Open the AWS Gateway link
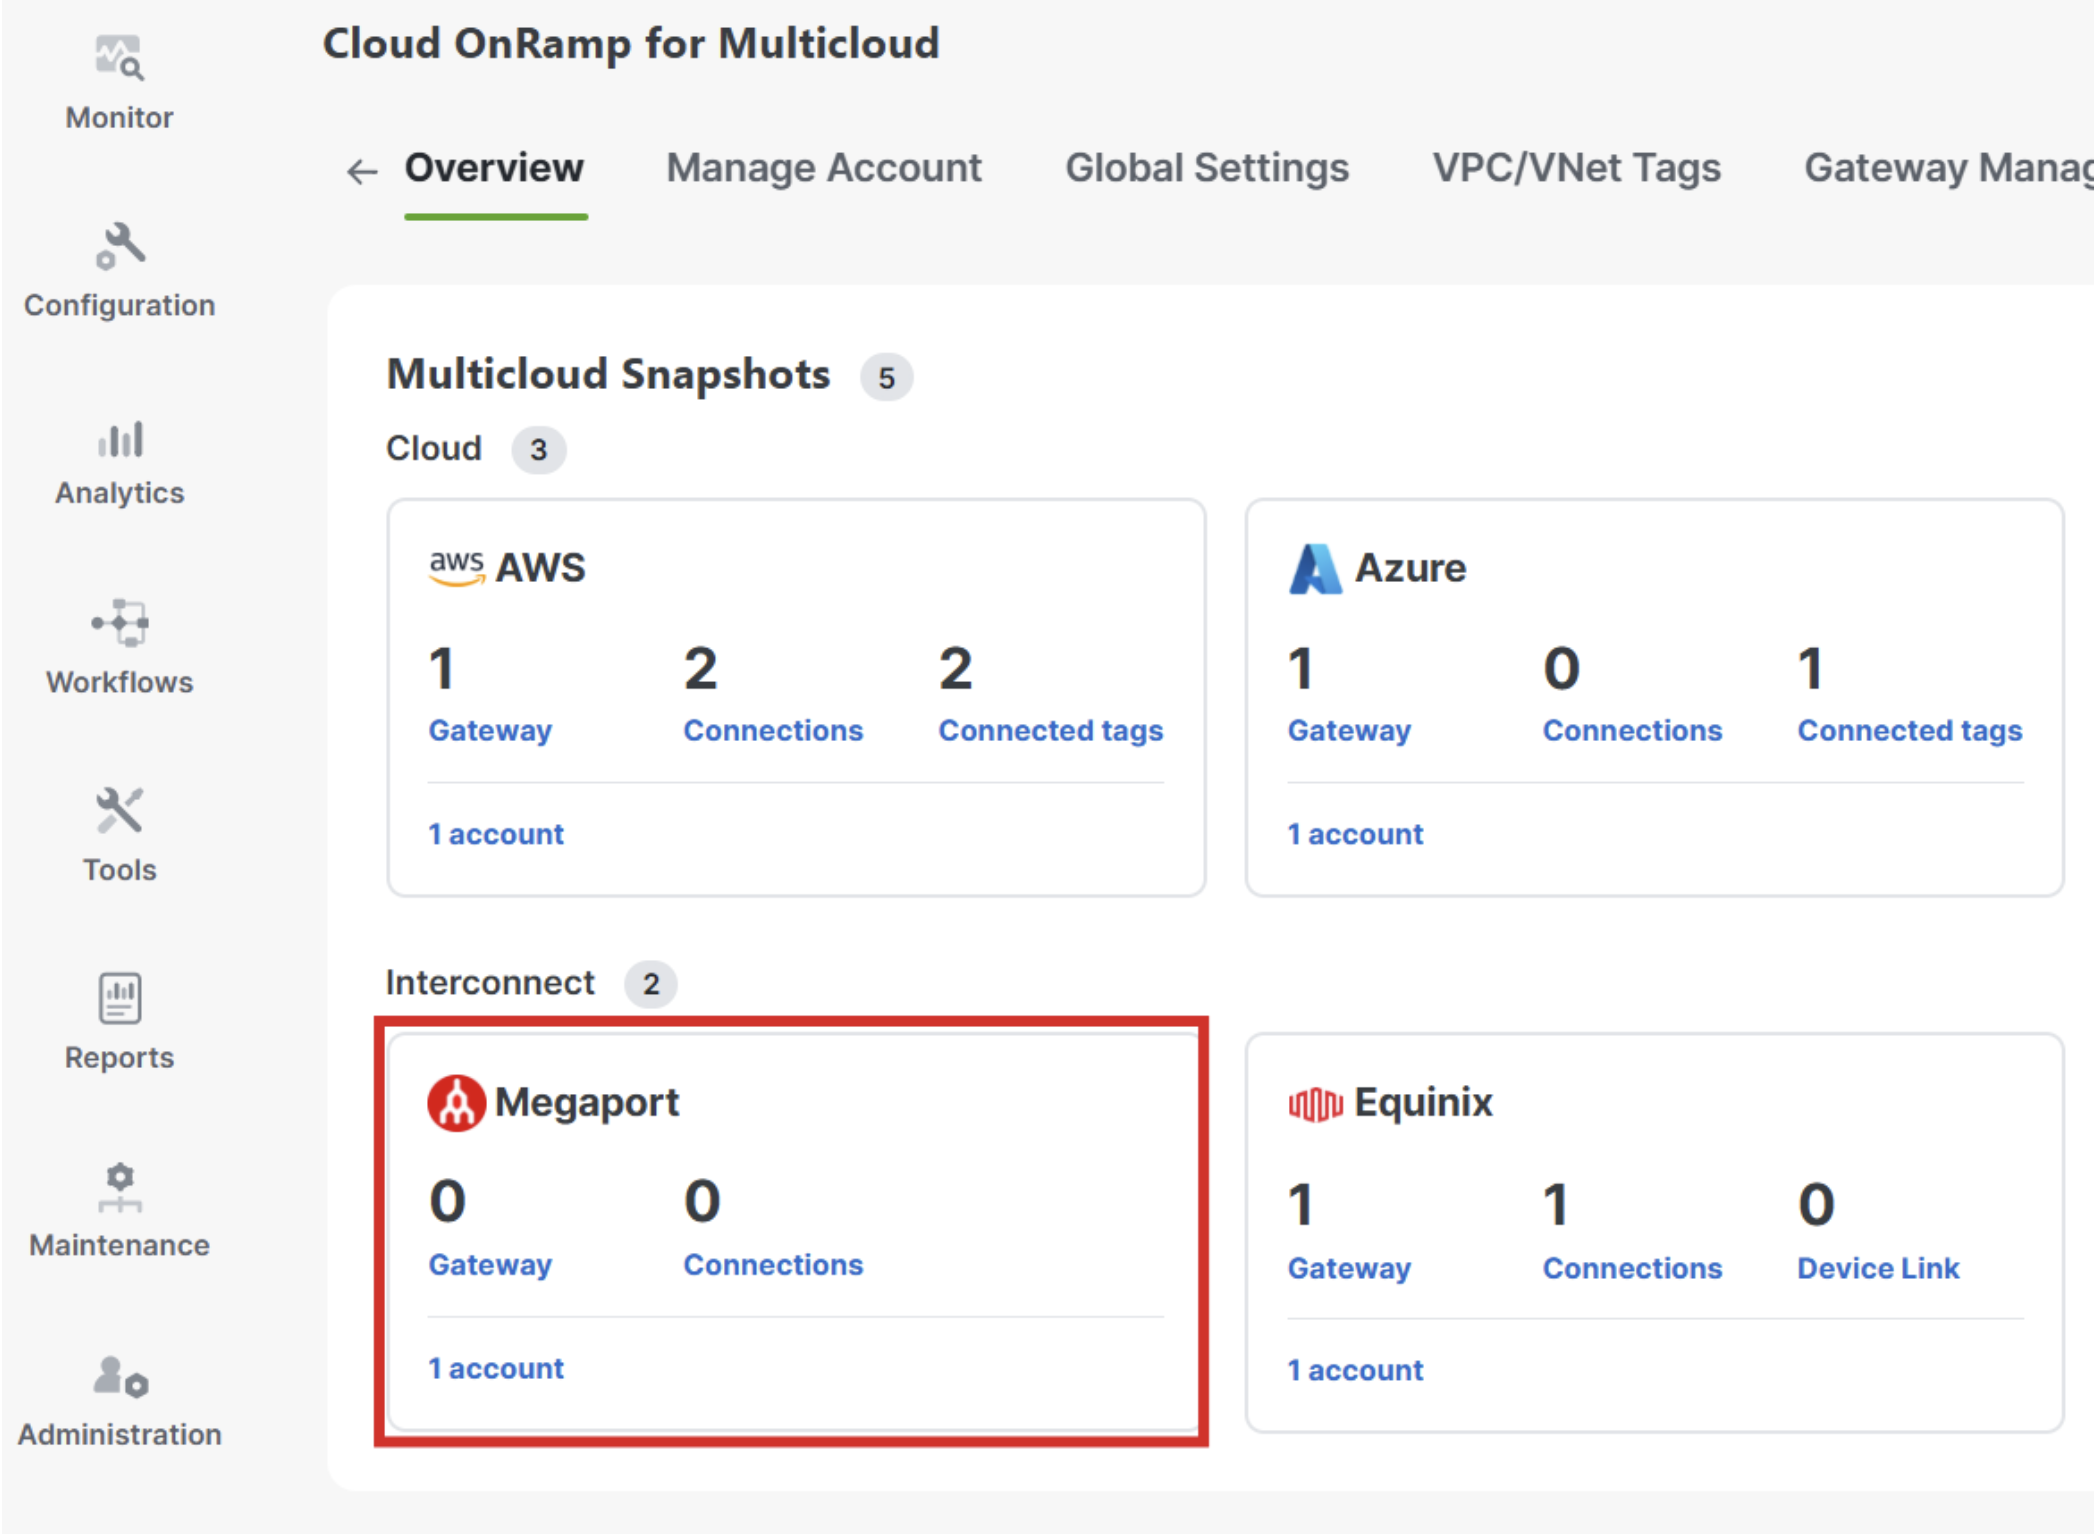 490,731
